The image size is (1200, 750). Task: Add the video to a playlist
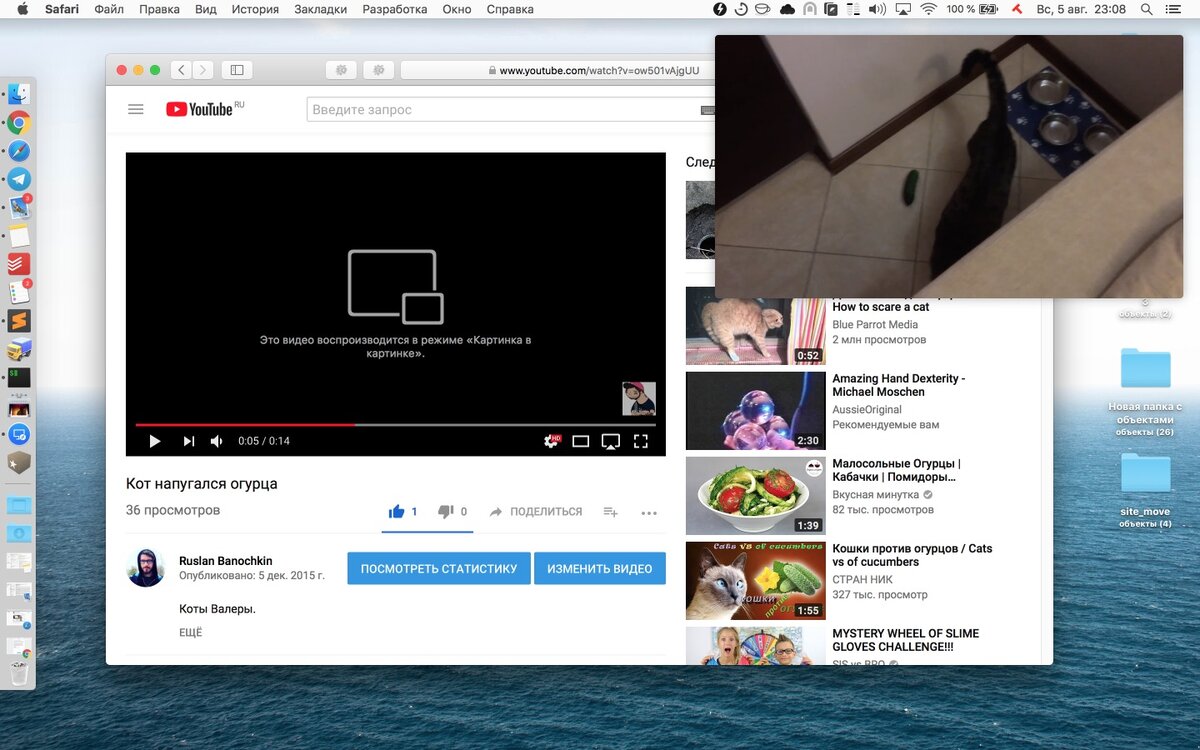click(610, 511)
